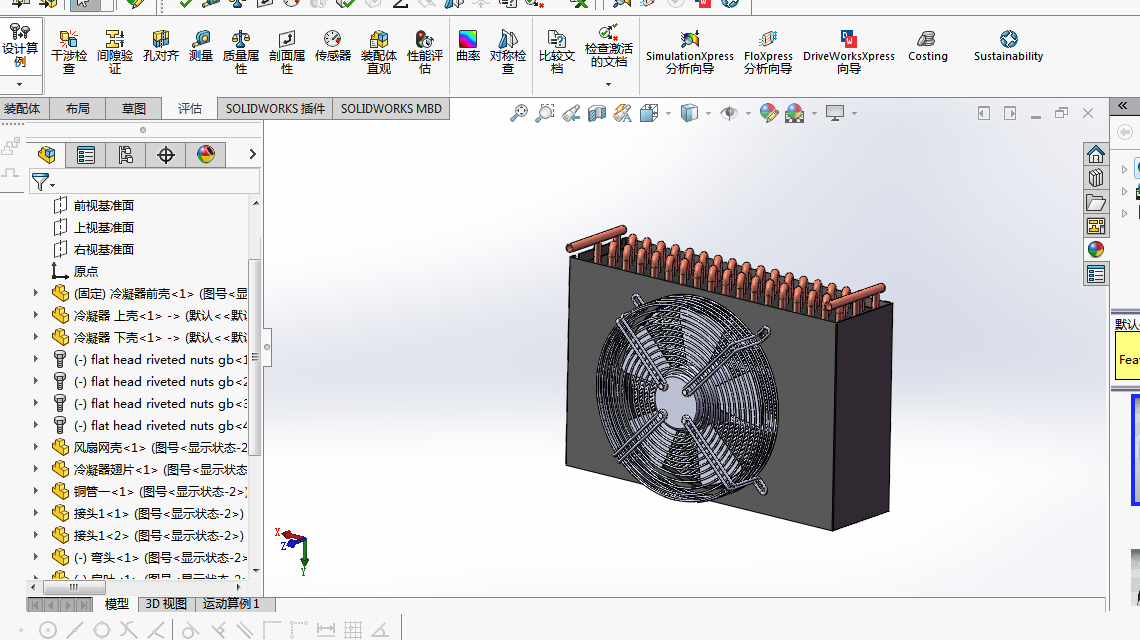This screenshot has width=1140, height=640.
Task: Launch the 间隙验证 clearance verification tool
Action: [x=115, y=52]
